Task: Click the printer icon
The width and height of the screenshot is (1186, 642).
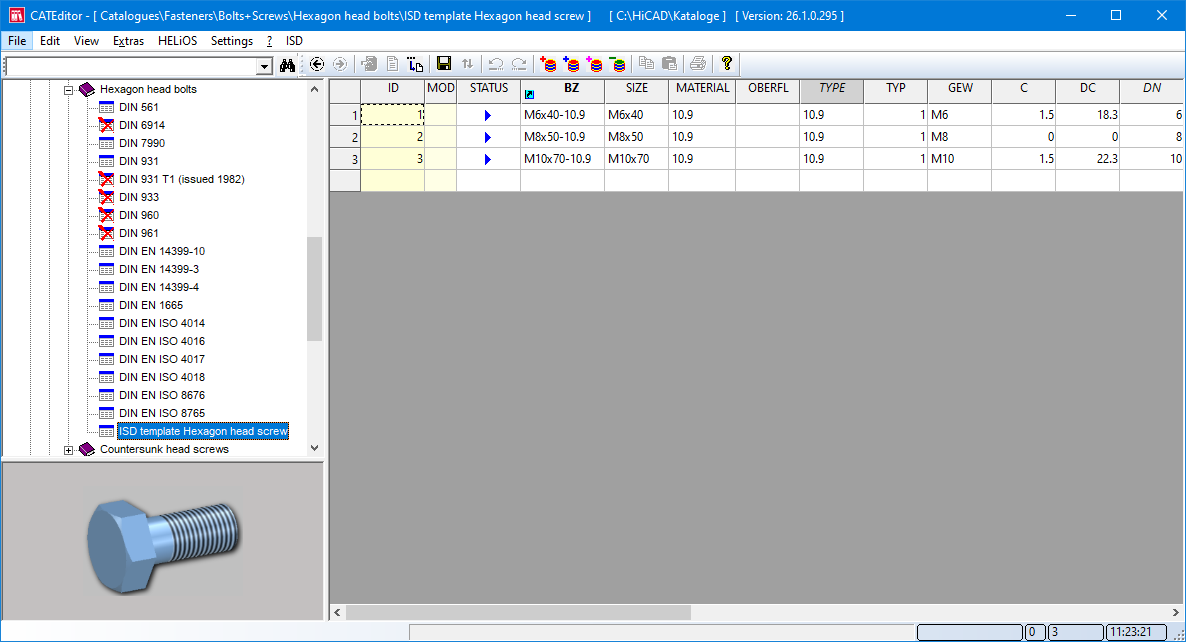Action: pyautogui.click(x=698, y=64)
